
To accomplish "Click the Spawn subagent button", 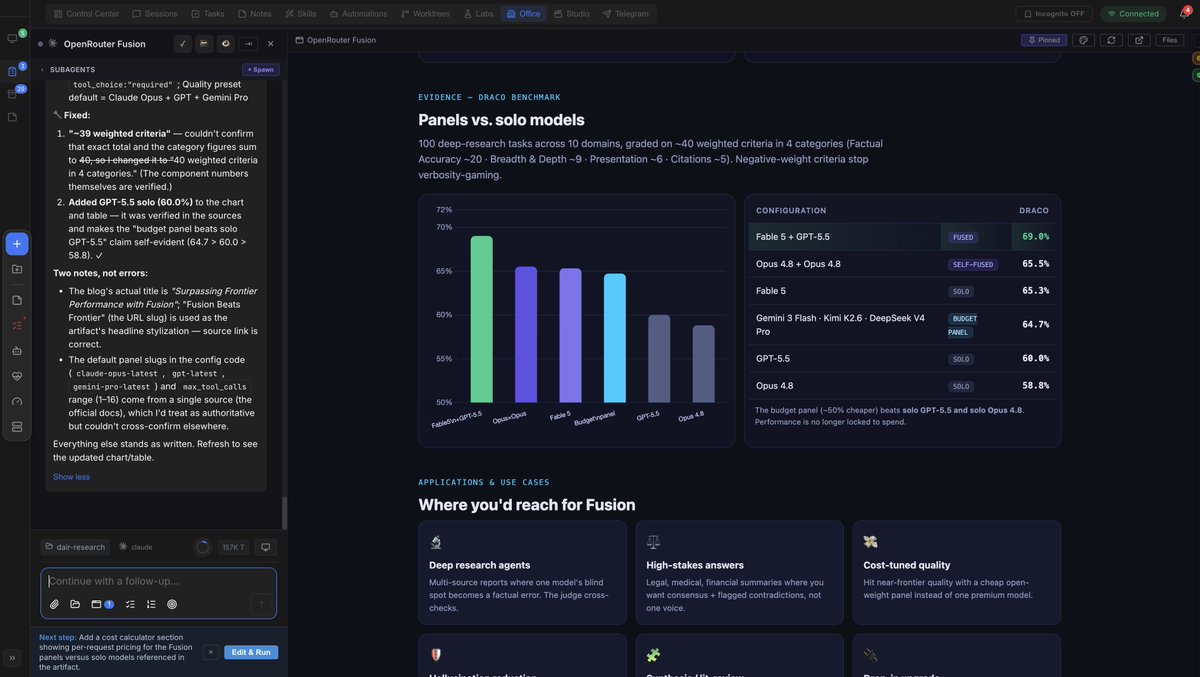I will [261, 69].
